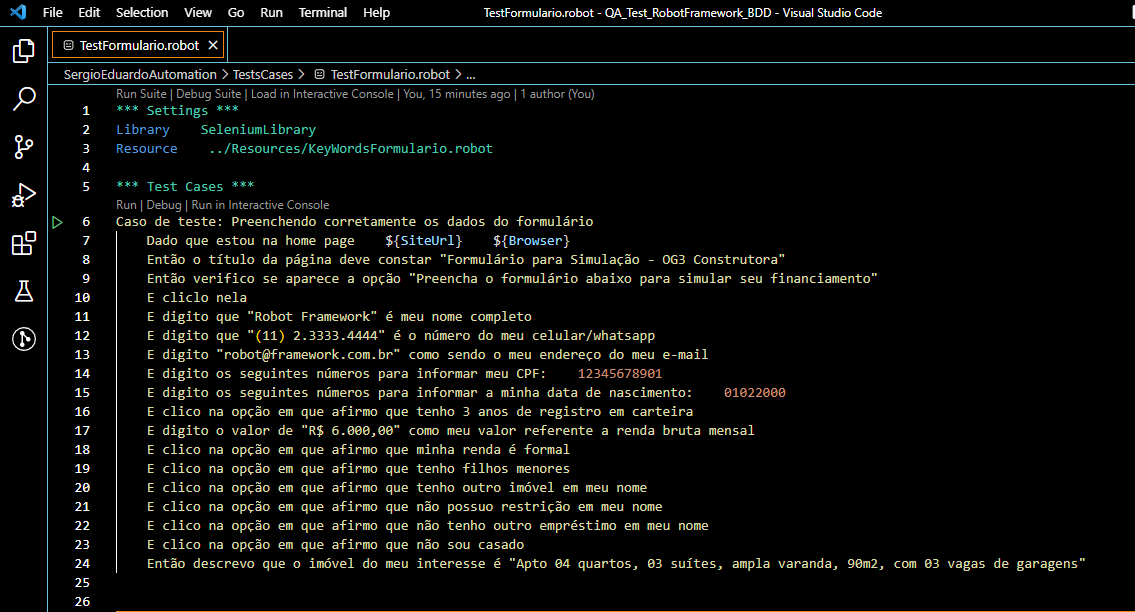Click Run in Interactive Console code lens
Image resolution: width=1135 pixels, height=612 pixels.
point(260,205)
